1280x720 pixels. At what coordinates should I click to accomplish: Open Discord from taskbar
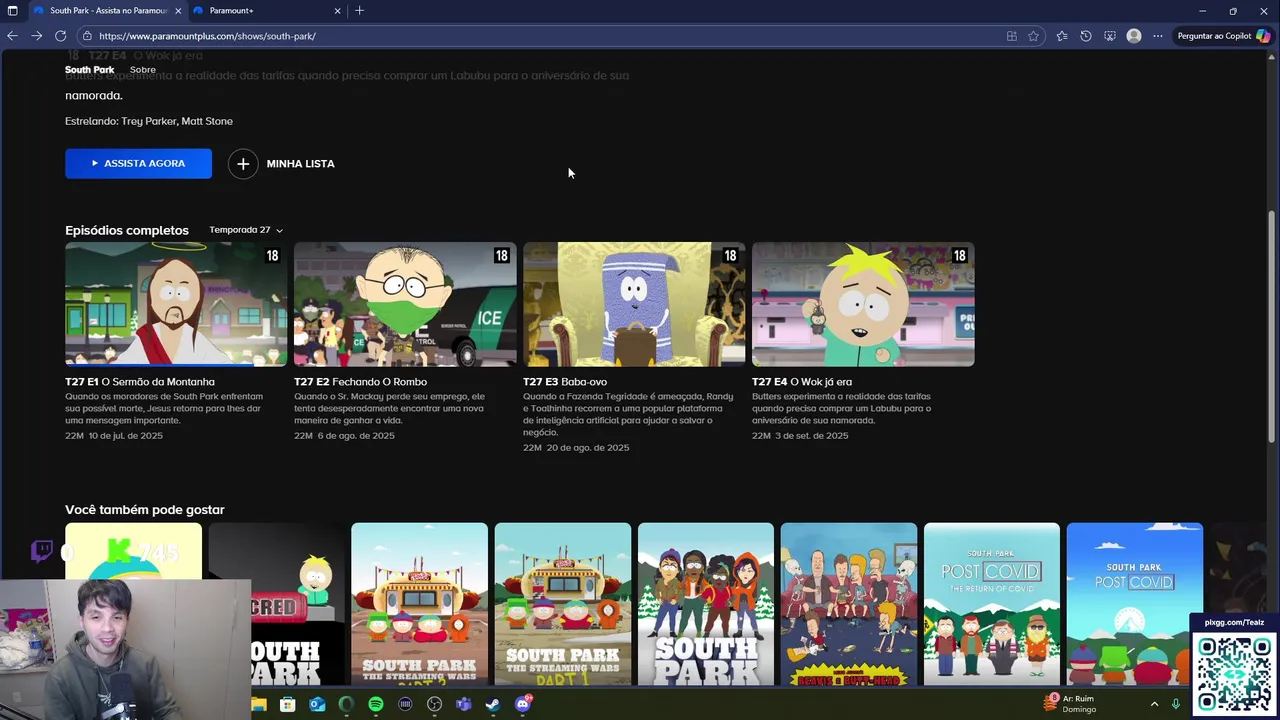pos(523,704)
